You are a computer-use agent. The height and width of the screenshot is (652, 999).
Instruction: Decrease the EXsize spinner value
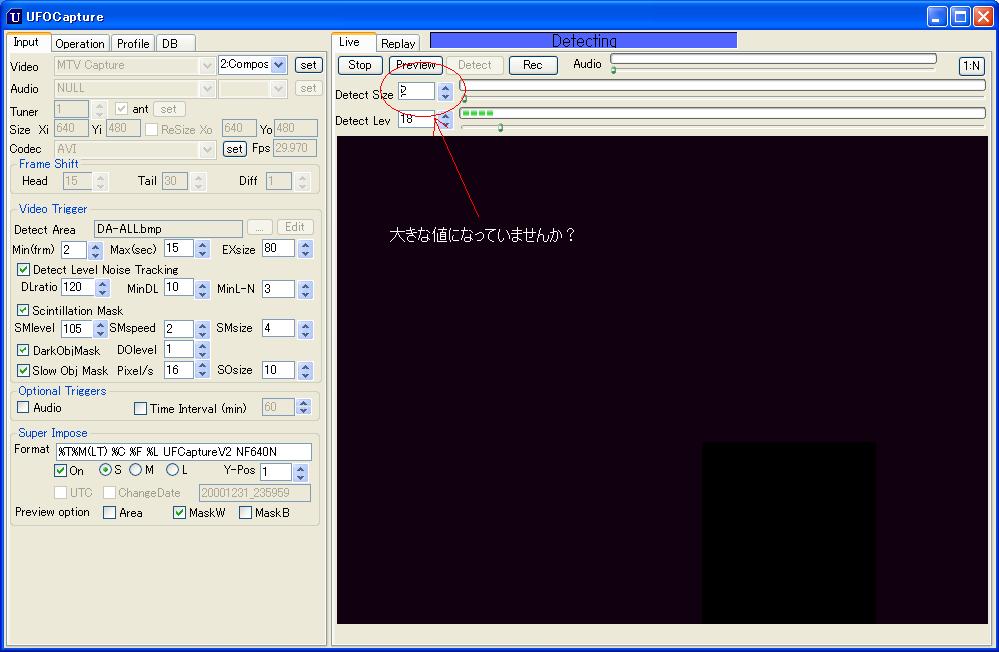click(305, 253)
